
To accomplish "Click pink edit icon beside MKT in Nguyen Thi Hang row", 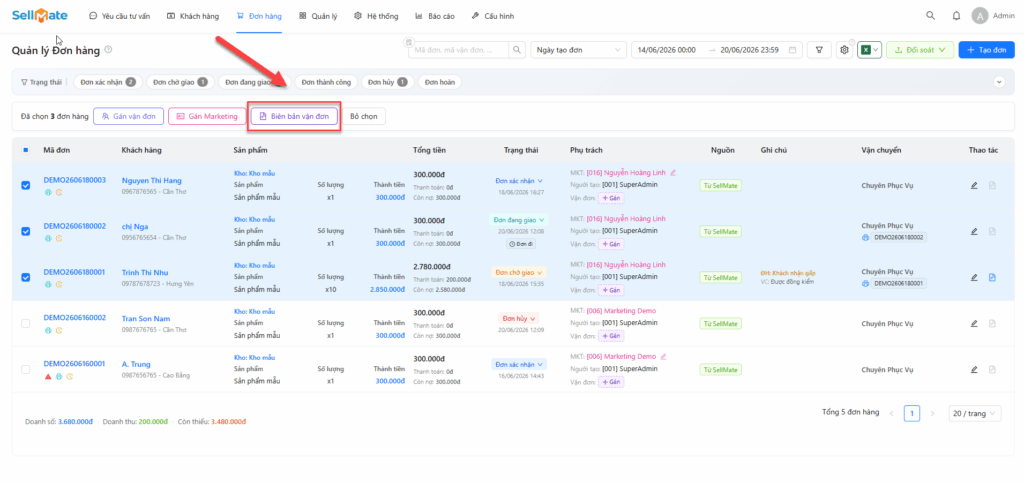I will pyautogui.click(x=673, y=173).
